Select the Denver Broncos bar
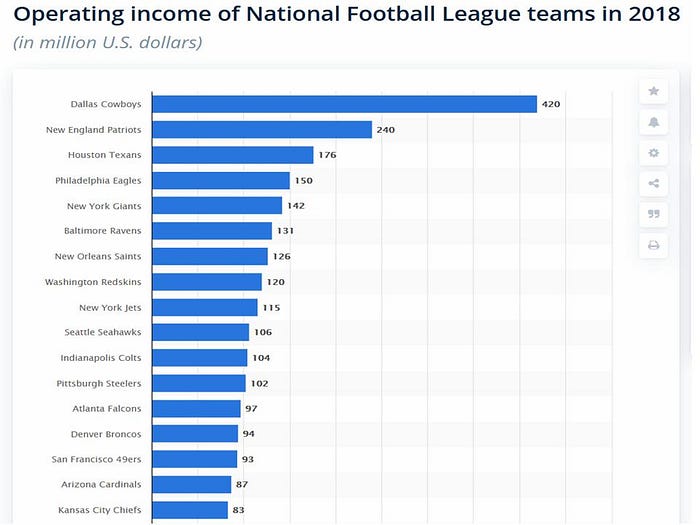This screenshot has width=700, height=525. click(195, 433)
